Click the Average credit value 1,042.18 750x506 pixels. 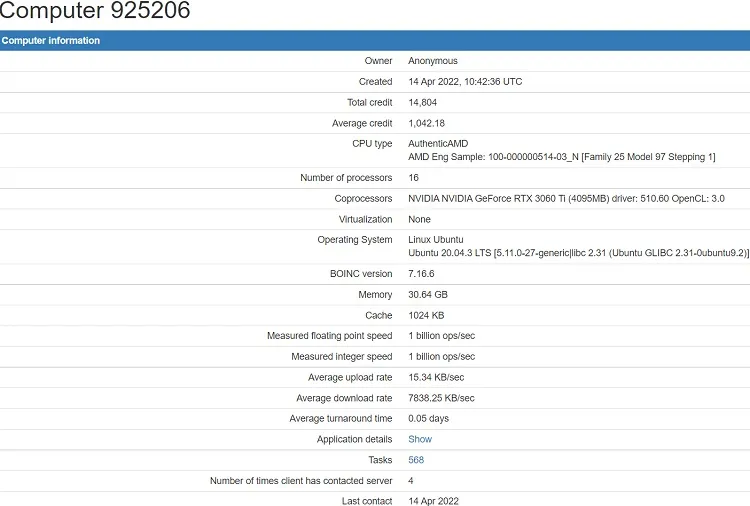pyautogui.click(x=426, y=123)
